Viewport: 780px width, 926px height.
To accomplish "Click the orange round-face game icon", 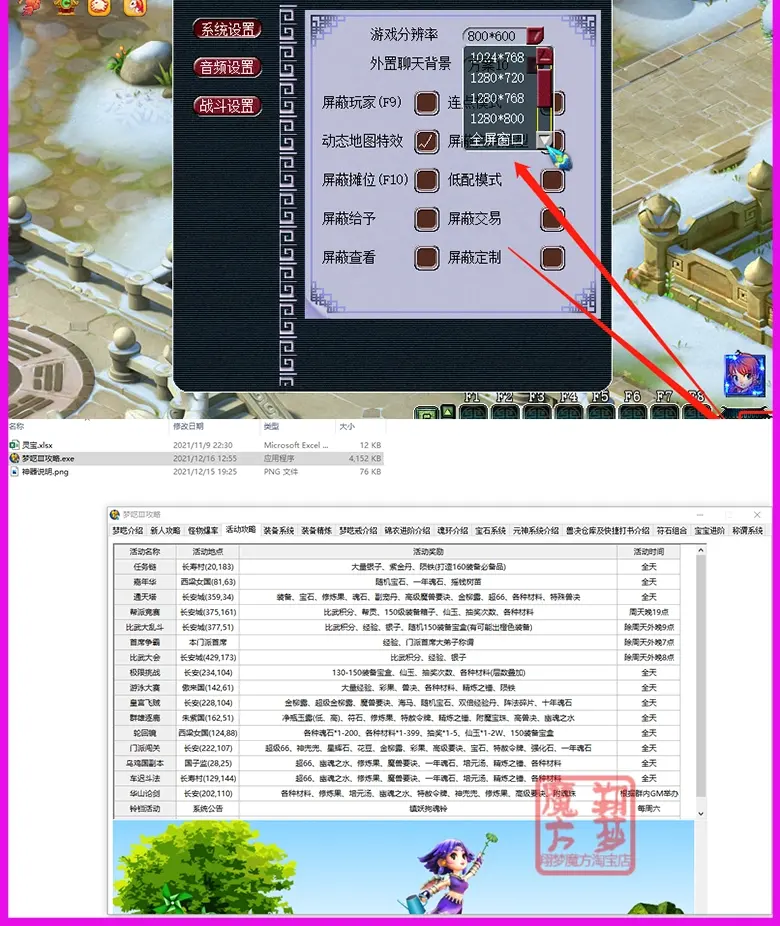I will pos(99,7).
